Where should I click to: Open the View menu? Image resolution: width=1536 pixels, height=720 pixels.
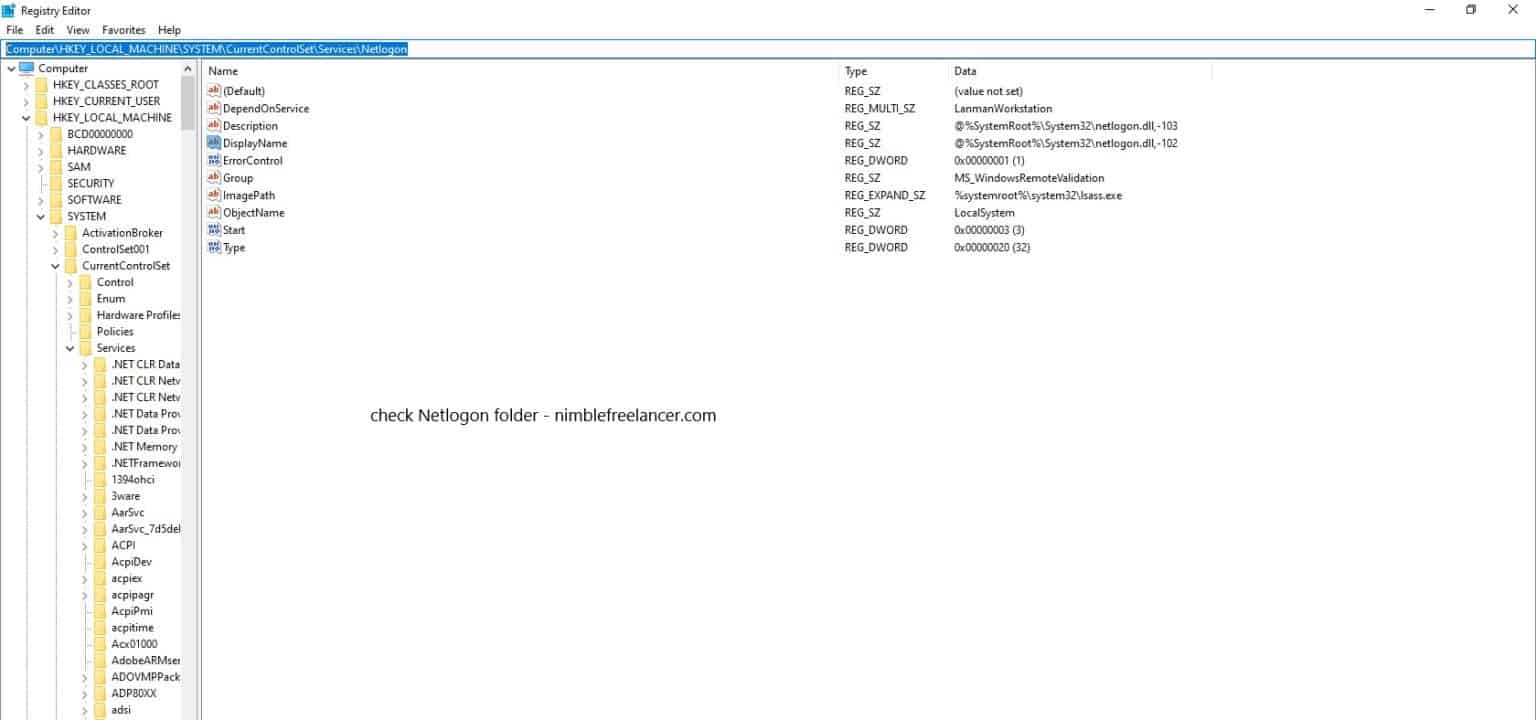coord(77,29)
